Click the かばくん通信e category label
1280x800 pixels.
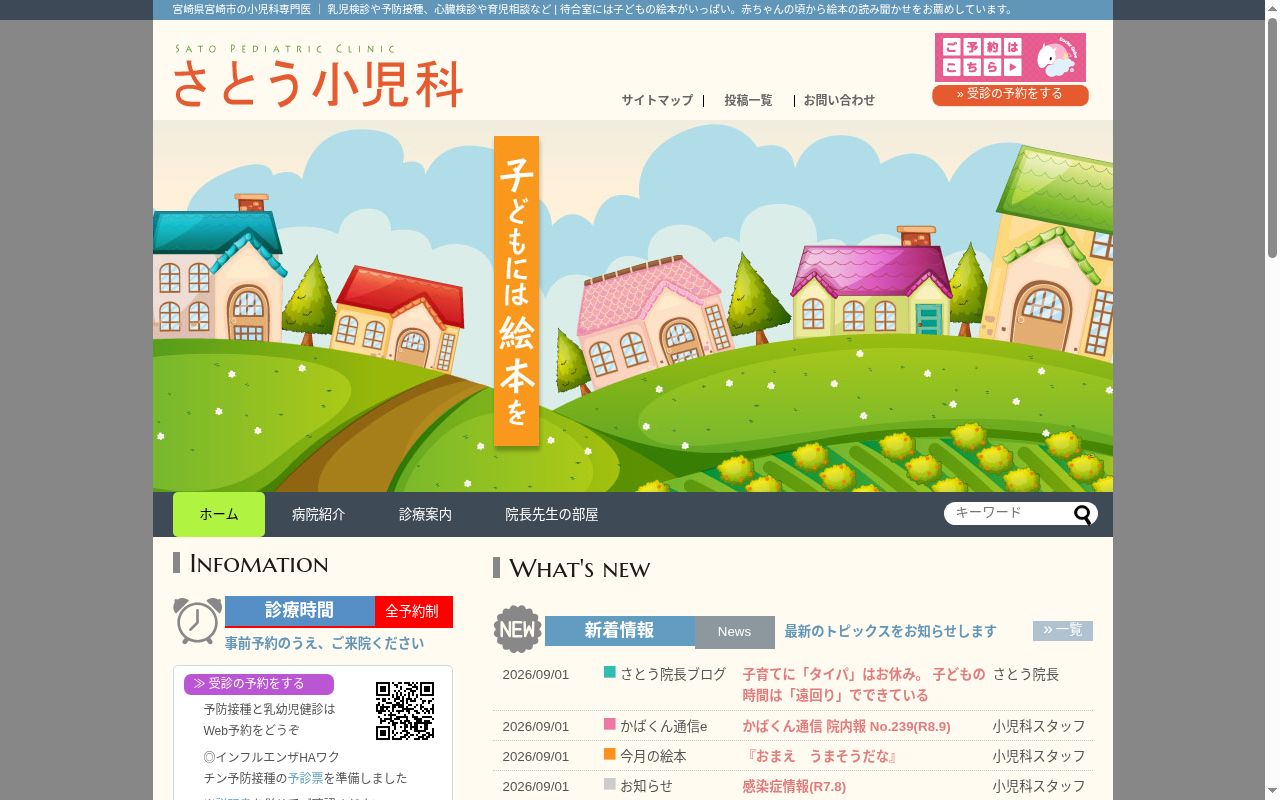point(663,726)
